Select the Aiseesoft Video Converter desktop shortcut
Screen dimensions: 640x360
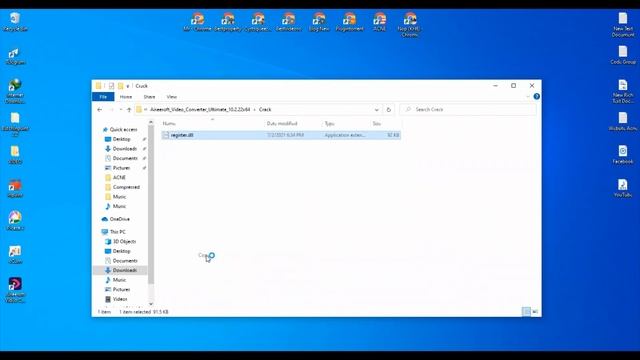[15, 290]
